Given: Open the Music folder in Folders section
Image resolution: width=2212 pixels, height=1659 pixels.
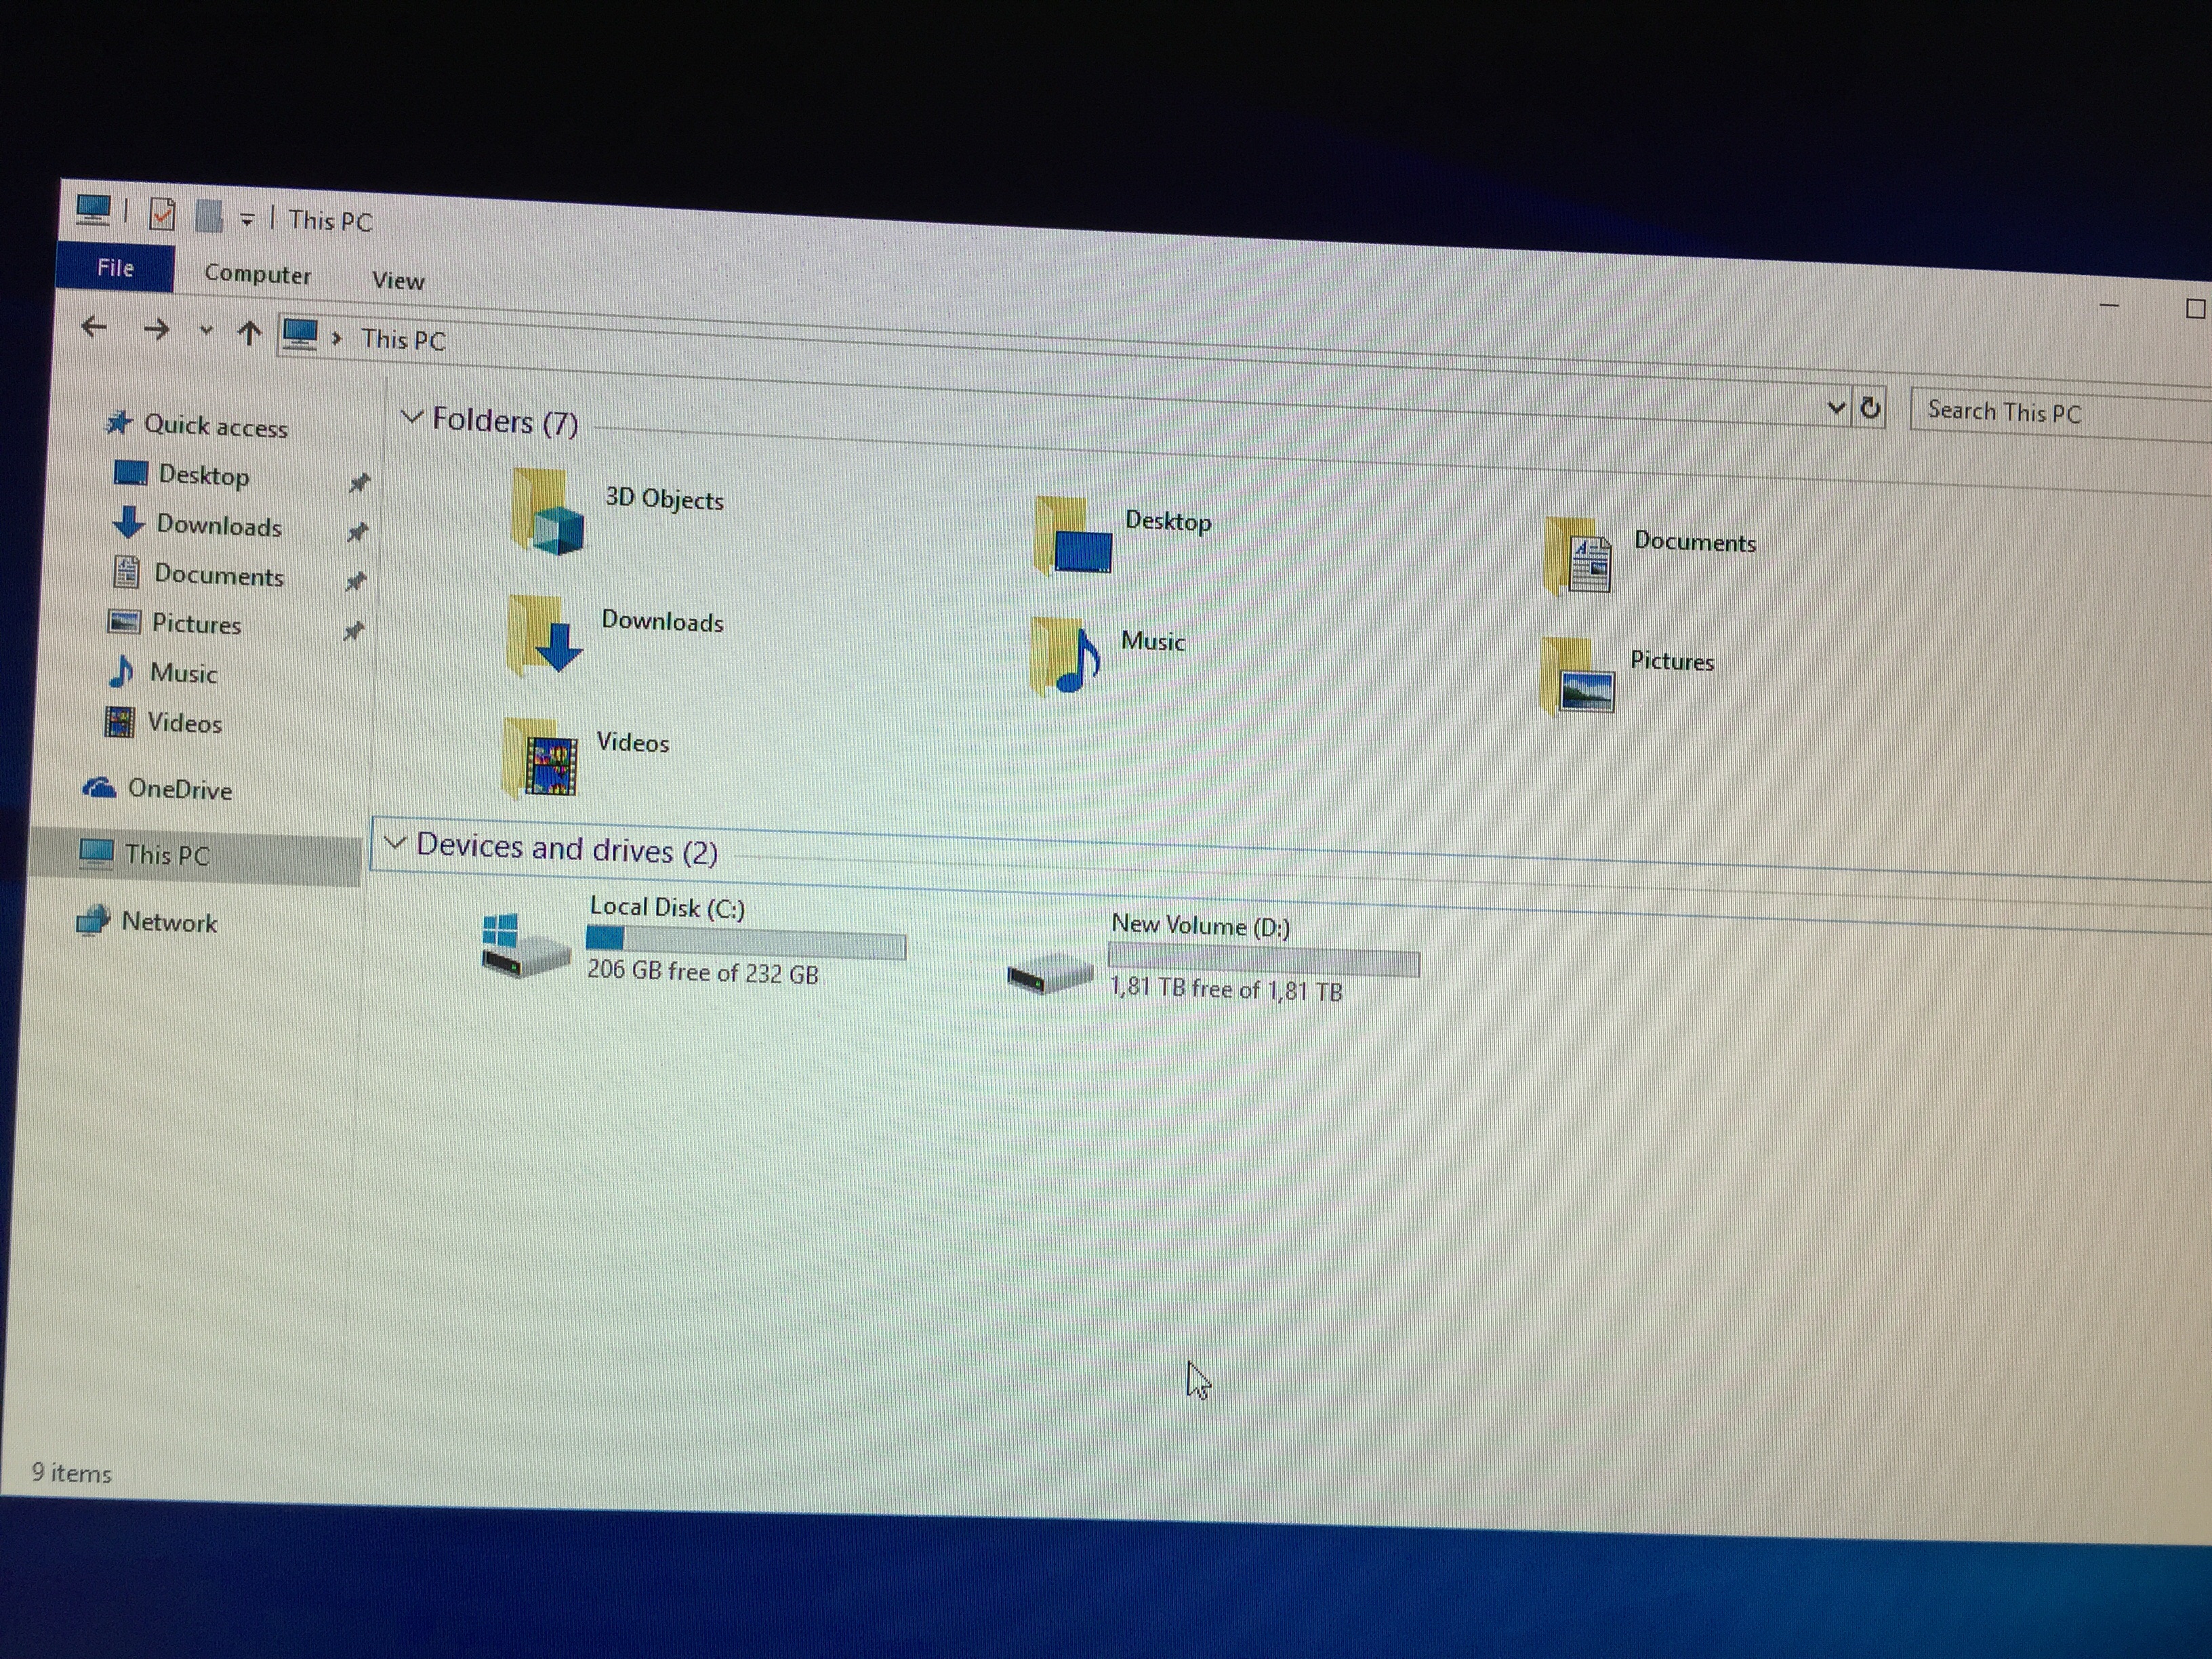Looking at the screenshot, I should pos(1066,655).
